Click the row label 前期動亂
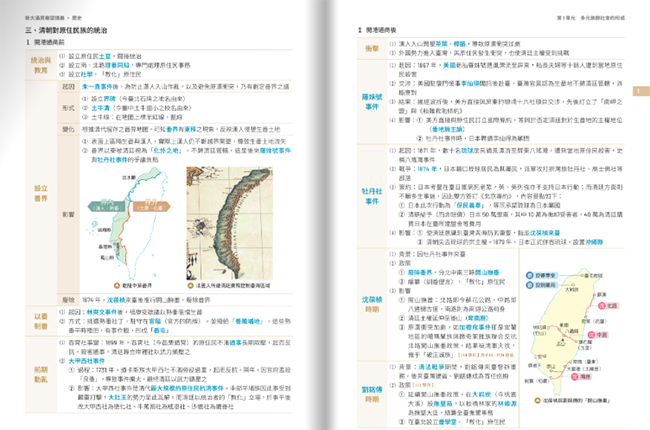650x430 pixels. [x=41, y=374]
